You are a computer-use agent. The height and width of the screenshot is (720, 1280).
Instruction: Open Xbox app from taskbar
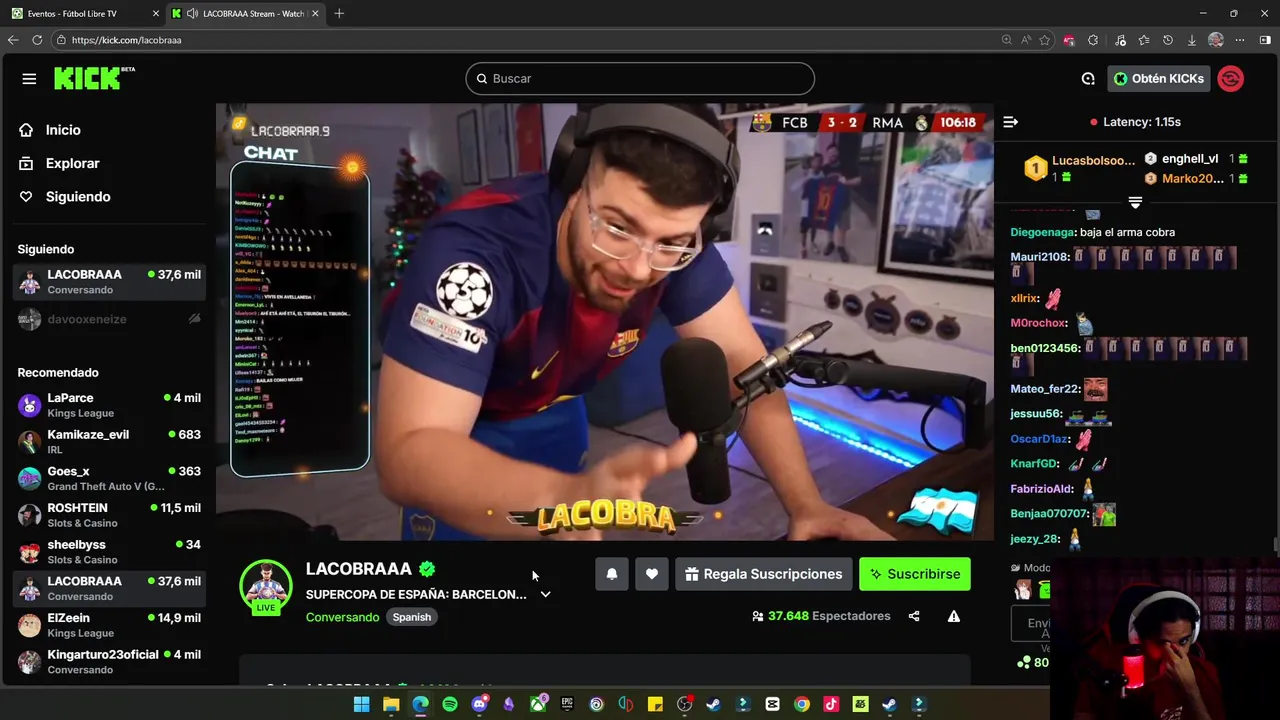pyautogui.click(x=538, y=705)
